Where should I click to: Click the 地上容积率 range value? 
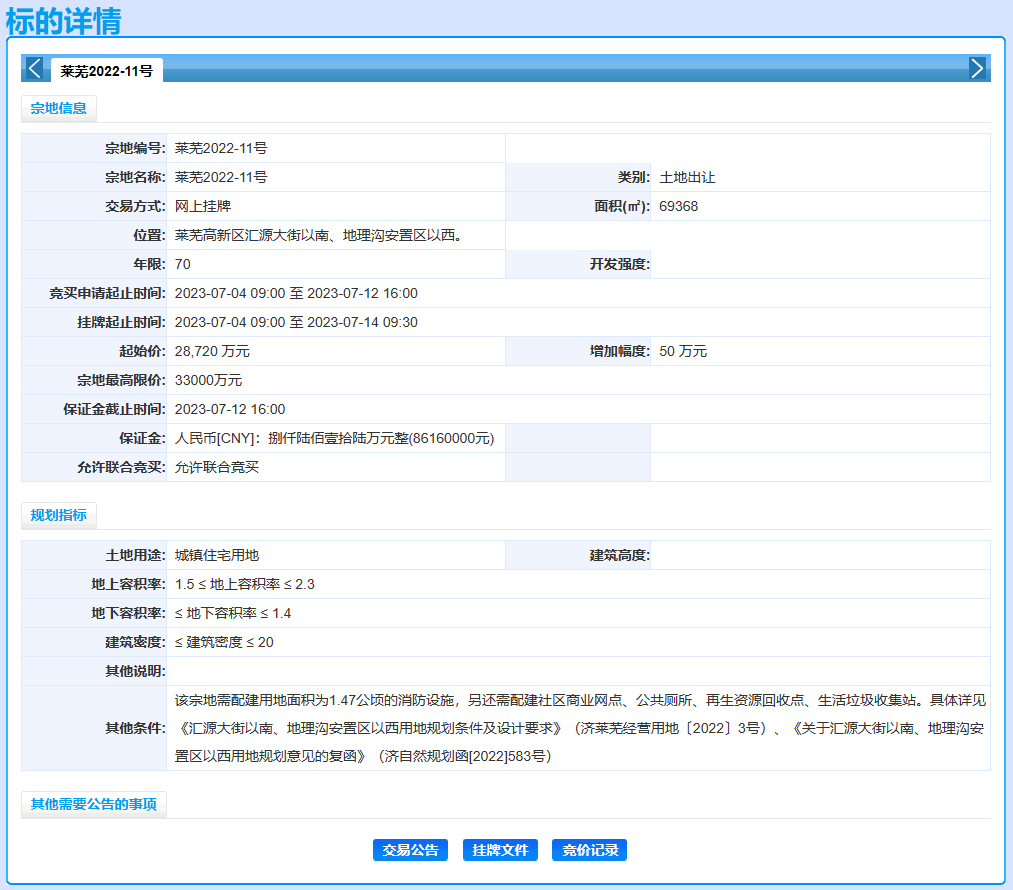[x=244, y=585]
